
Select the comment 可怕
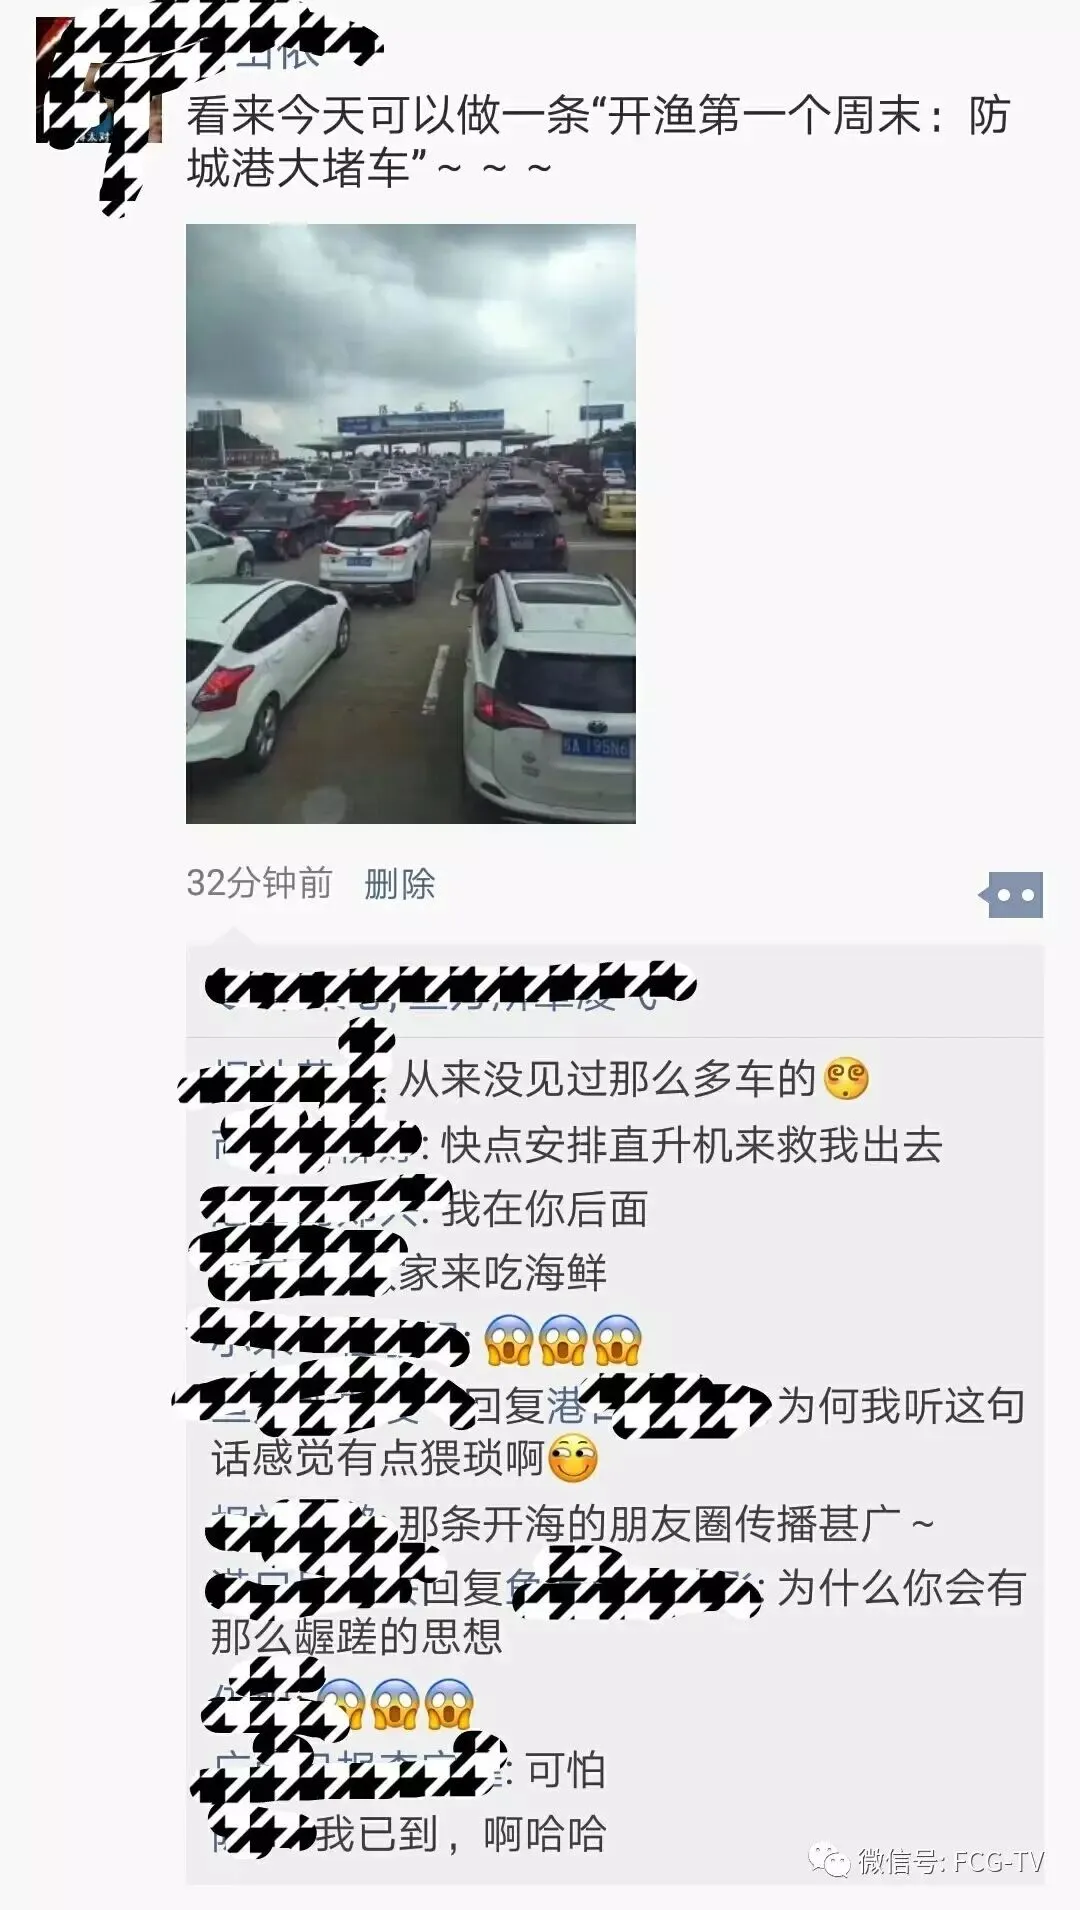(x=566, y=1770)
